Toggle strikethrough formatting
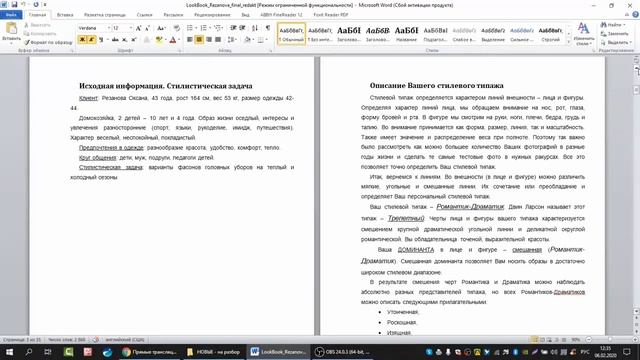This screenshot has width=640, height=360. point(115,40)
